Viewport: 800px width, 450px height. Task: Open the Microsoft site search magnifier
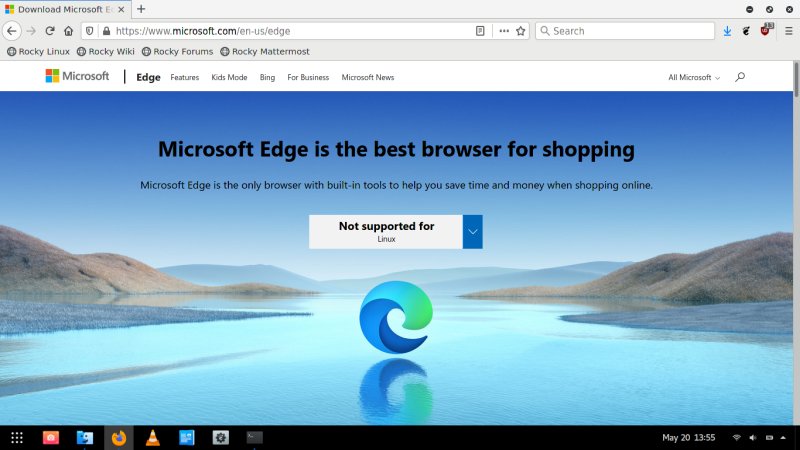click(740, 77)
